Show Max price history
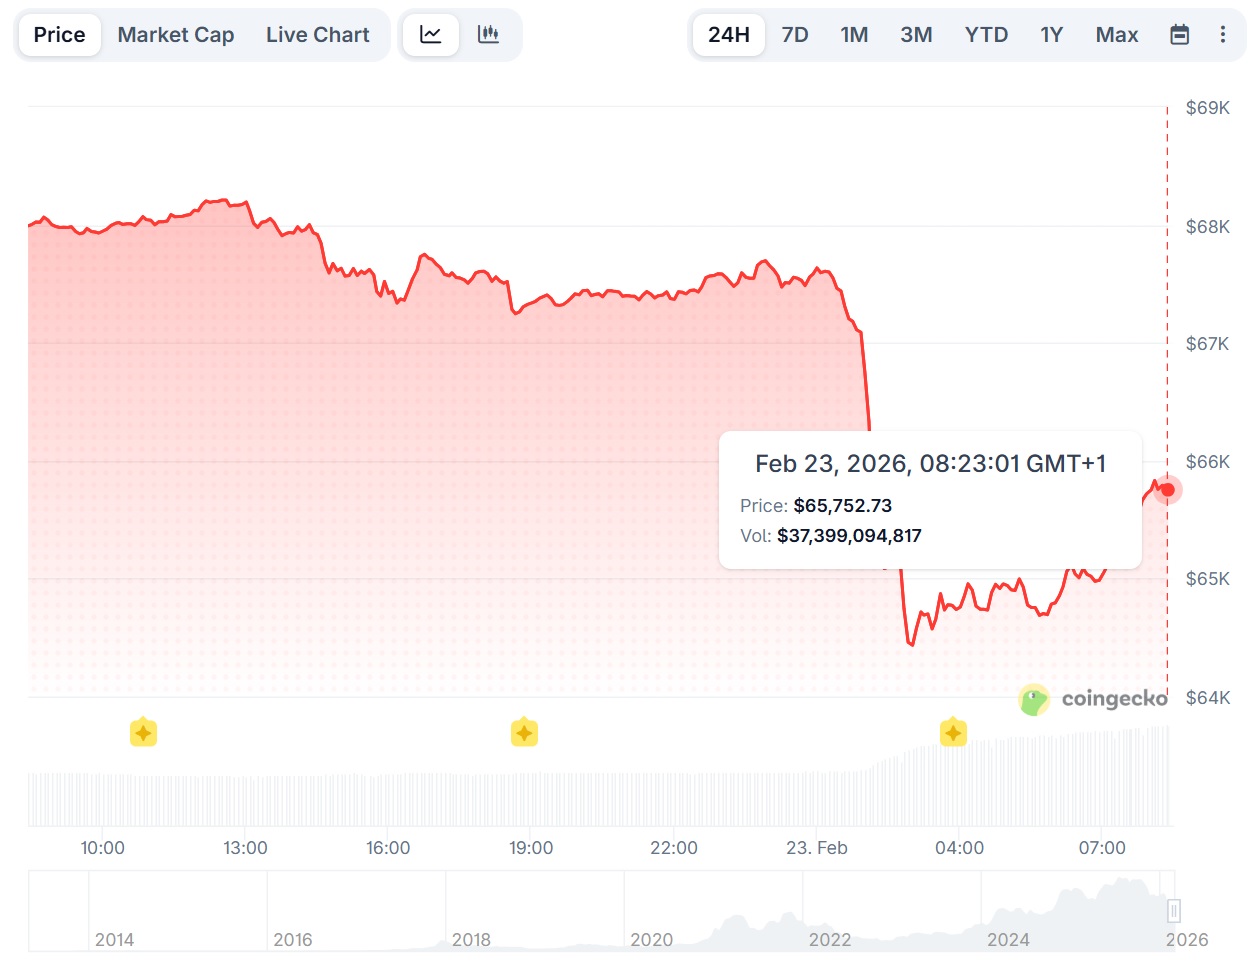This screenshot has height=969, width=1257. tap(1117, 35)
